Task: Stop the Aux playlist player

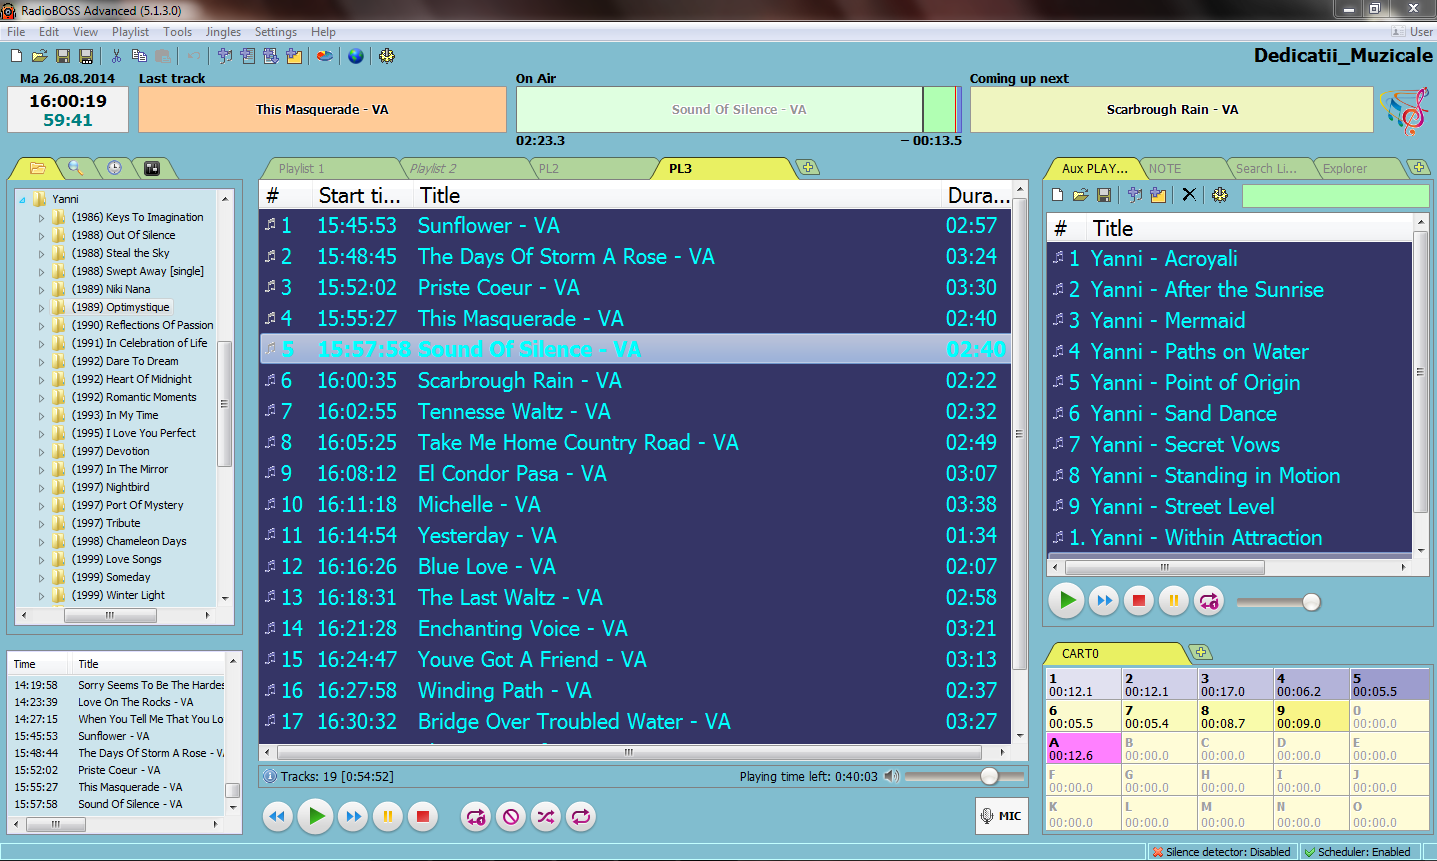Action: click(1138, 601)
